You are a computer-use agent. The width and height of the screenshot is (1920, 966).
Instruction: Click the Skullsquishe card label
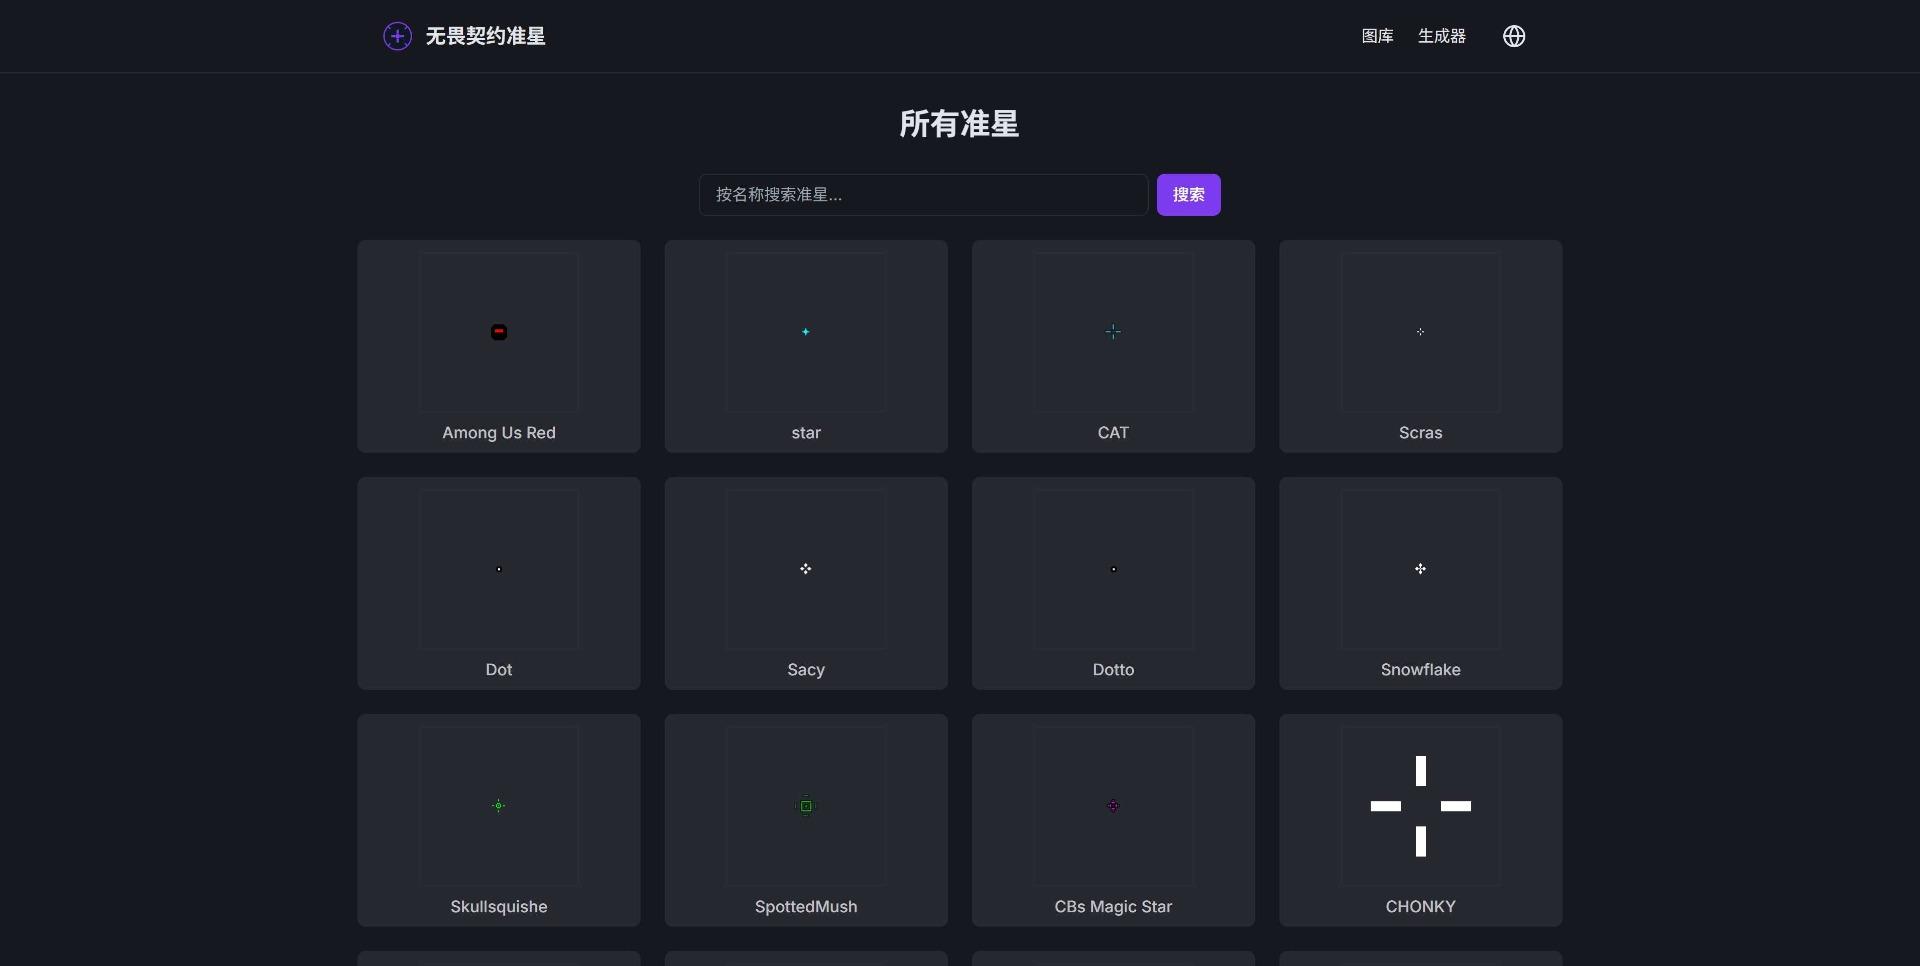499,906
